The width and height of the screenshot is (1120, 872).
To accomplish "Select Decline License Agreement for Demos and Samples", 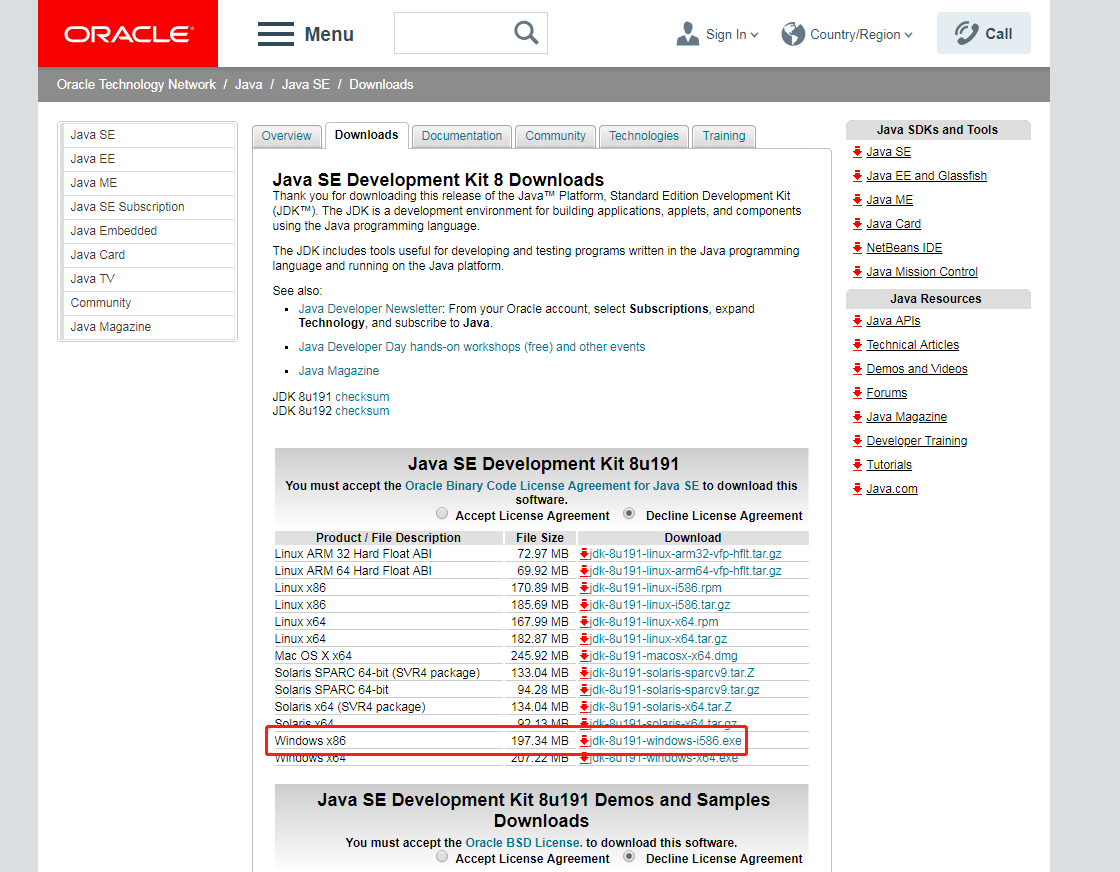I will coord(629,856).
